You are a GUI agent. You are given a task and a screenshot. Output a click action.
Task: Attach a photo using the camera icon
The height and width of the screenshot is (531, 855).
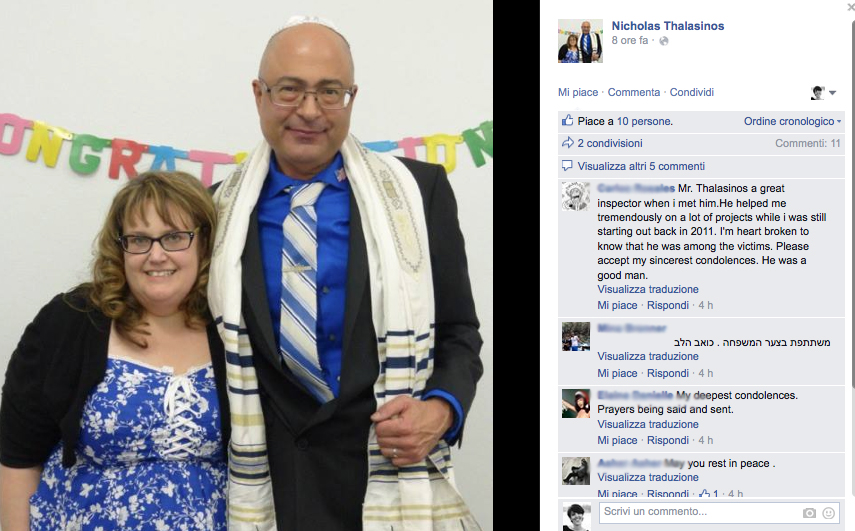[x=809, y=513]
